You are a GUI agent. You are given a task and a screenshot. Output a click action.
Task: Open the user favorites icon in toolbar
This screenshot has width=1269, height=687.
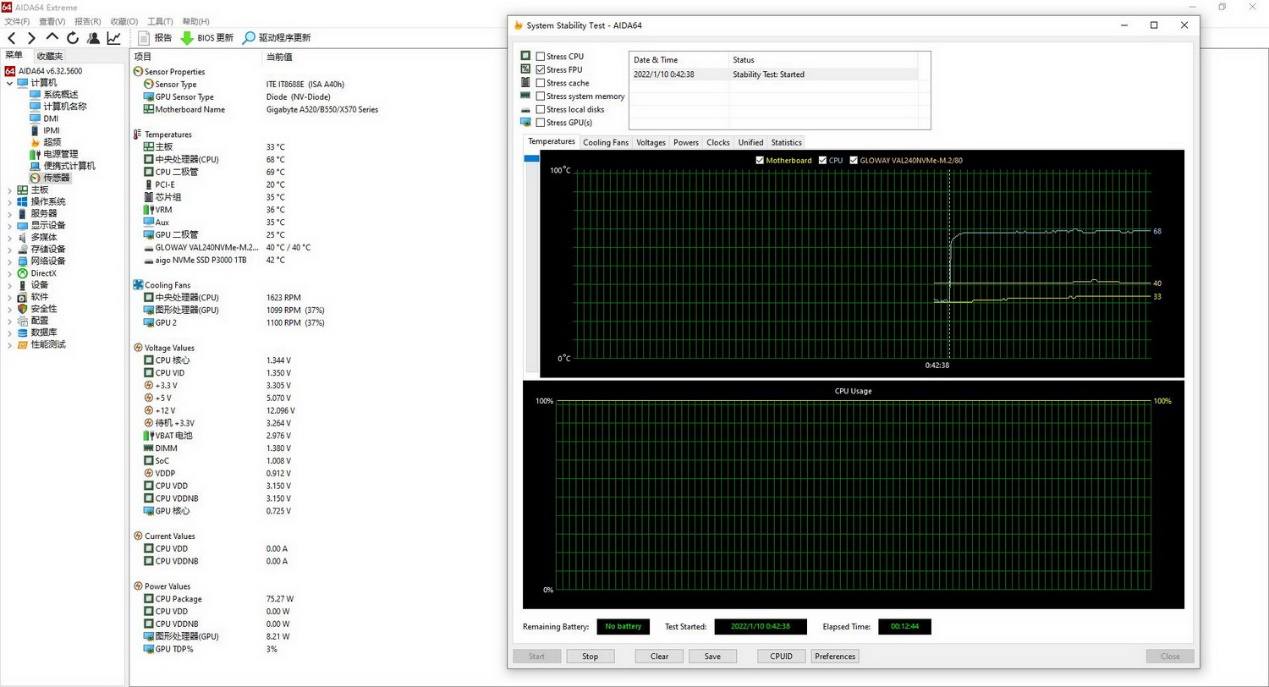pyautogui.click(x=93, y=38)
